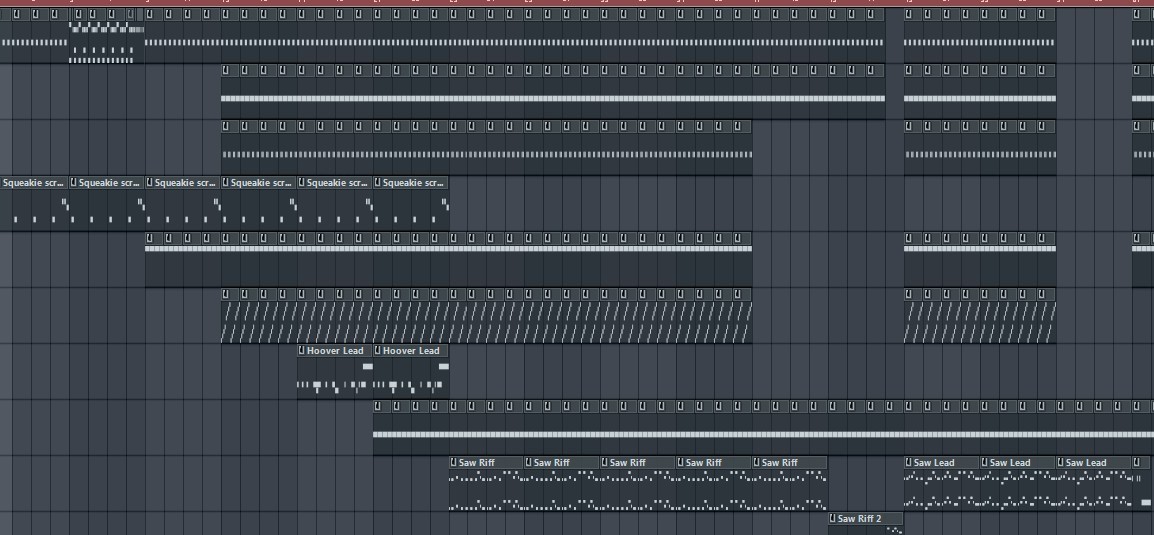Screen dimensions: 1154x535
Task: Select the third Squeakie scr clip's note preview
Action: coord(182,210)
